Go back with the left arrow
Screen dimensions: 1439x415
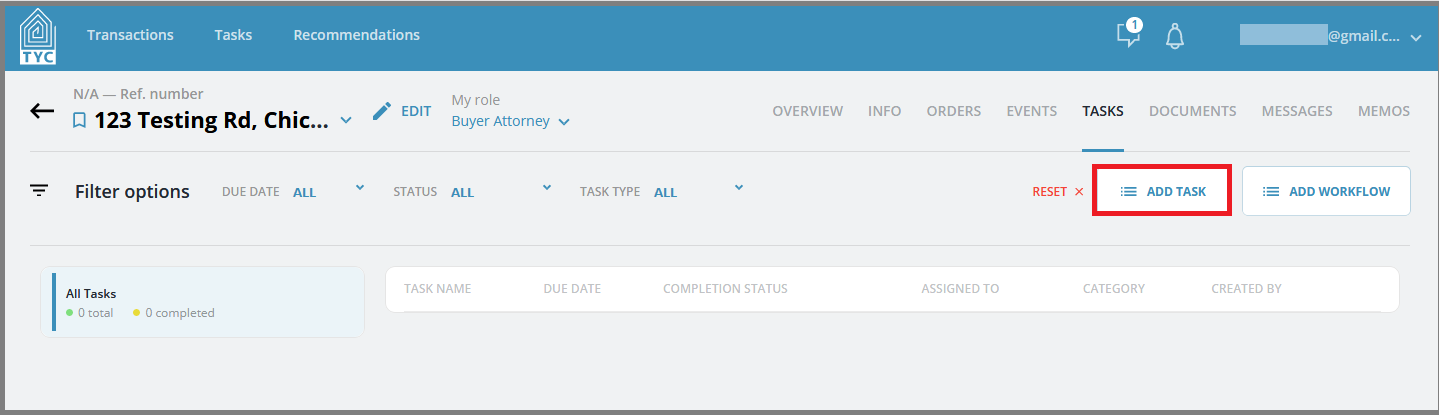click(42, 111)
